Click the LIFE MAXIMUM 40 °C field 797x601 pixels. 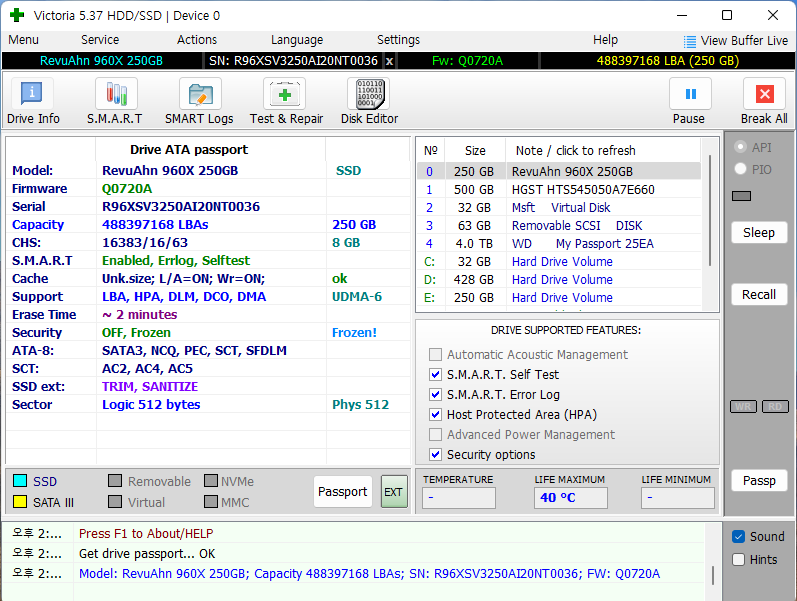pyautogui.click(x=570, y=498)
